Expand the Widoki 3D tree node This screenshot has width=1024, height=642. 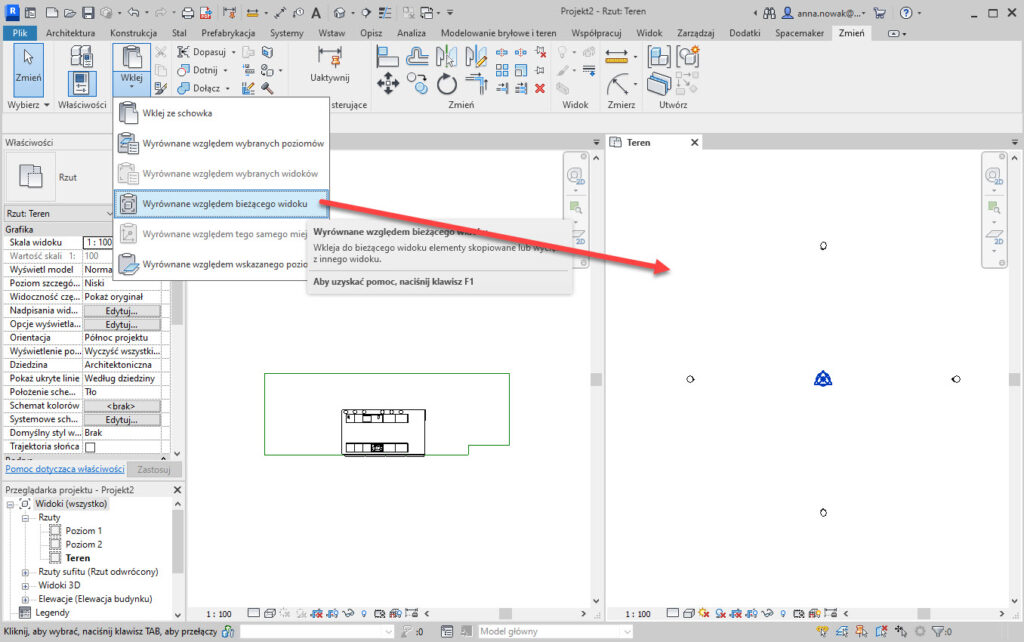coord(26,585)
